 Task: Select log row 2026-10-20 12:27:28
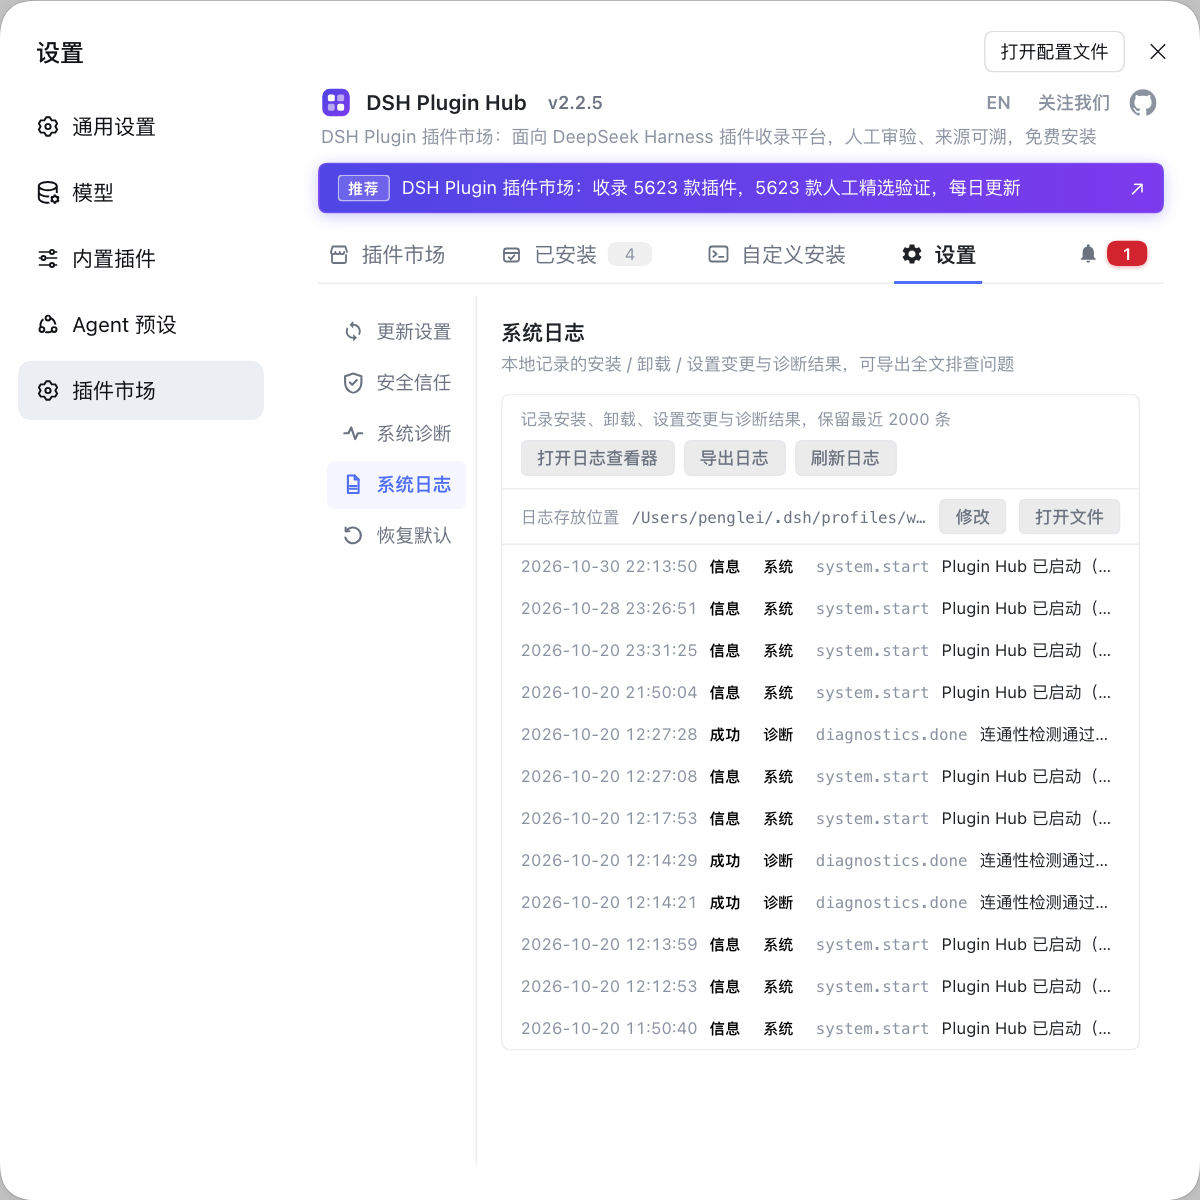click(x=820, y=734)
